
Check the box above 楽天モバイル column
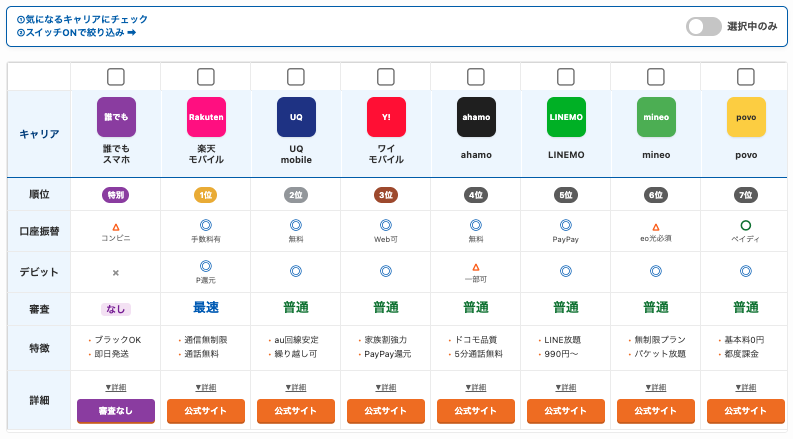(206, 77)
